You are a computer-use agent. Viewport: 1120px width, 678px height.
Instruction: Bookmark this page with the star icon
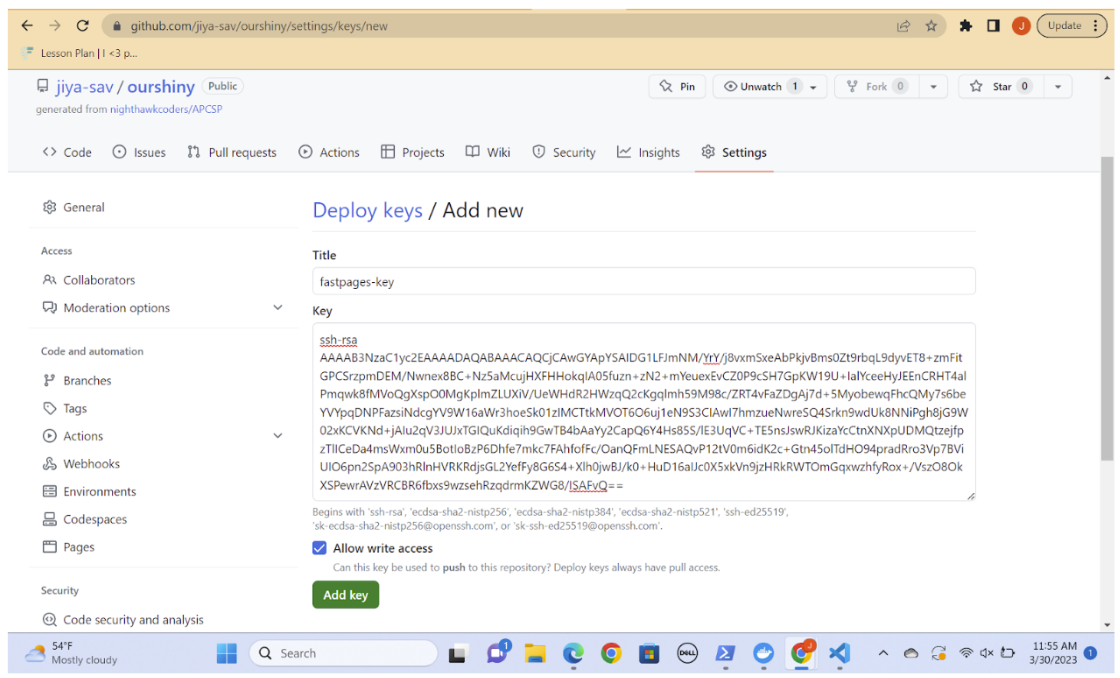point(931,26)
